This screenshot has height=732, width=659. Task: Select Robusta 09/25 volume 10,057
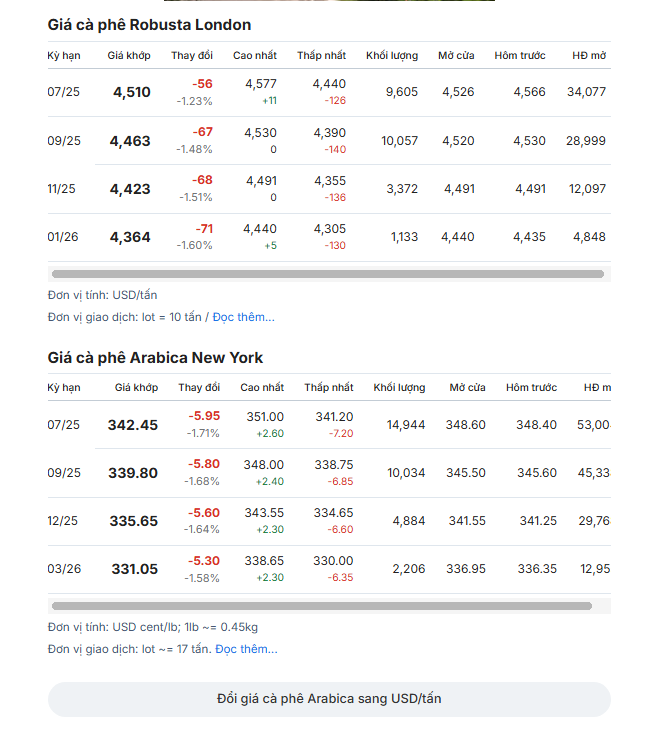coord(400,141)
